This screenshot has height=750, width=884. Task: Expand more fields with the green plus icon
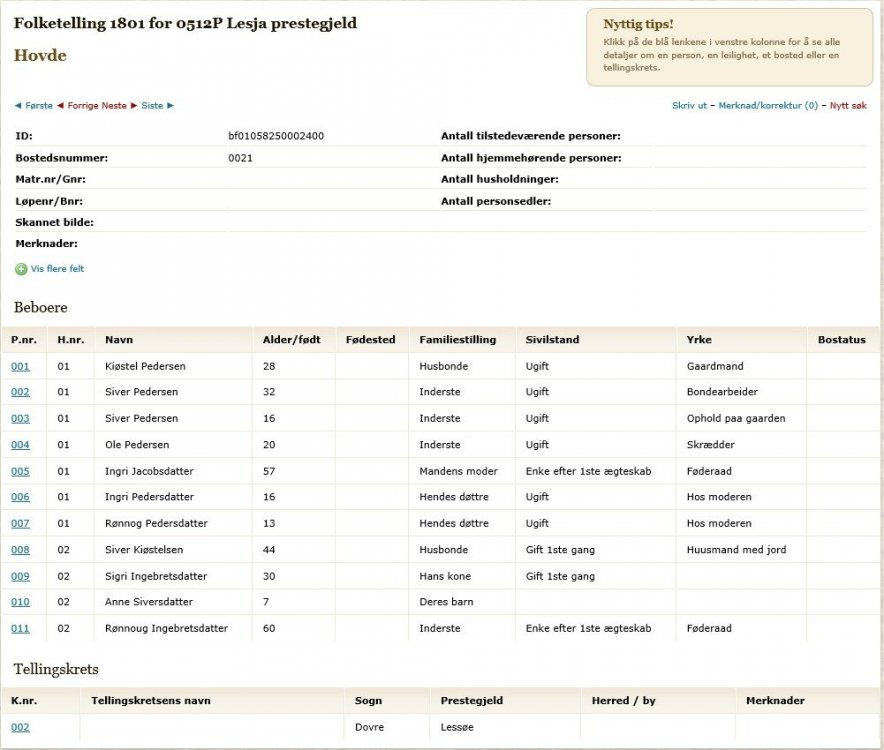pyautogui.click(x=21, y=269)
